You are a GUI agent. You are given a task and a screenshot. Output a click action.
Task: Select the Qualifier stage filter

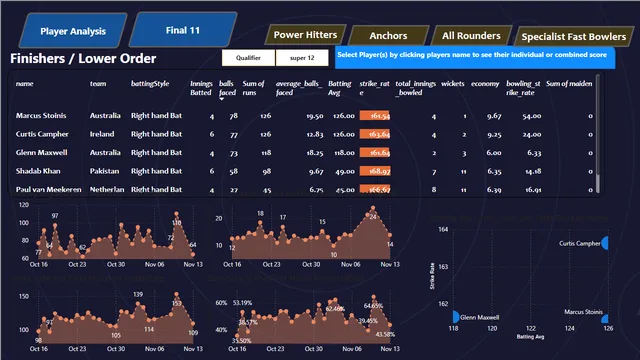pos(248,58)
